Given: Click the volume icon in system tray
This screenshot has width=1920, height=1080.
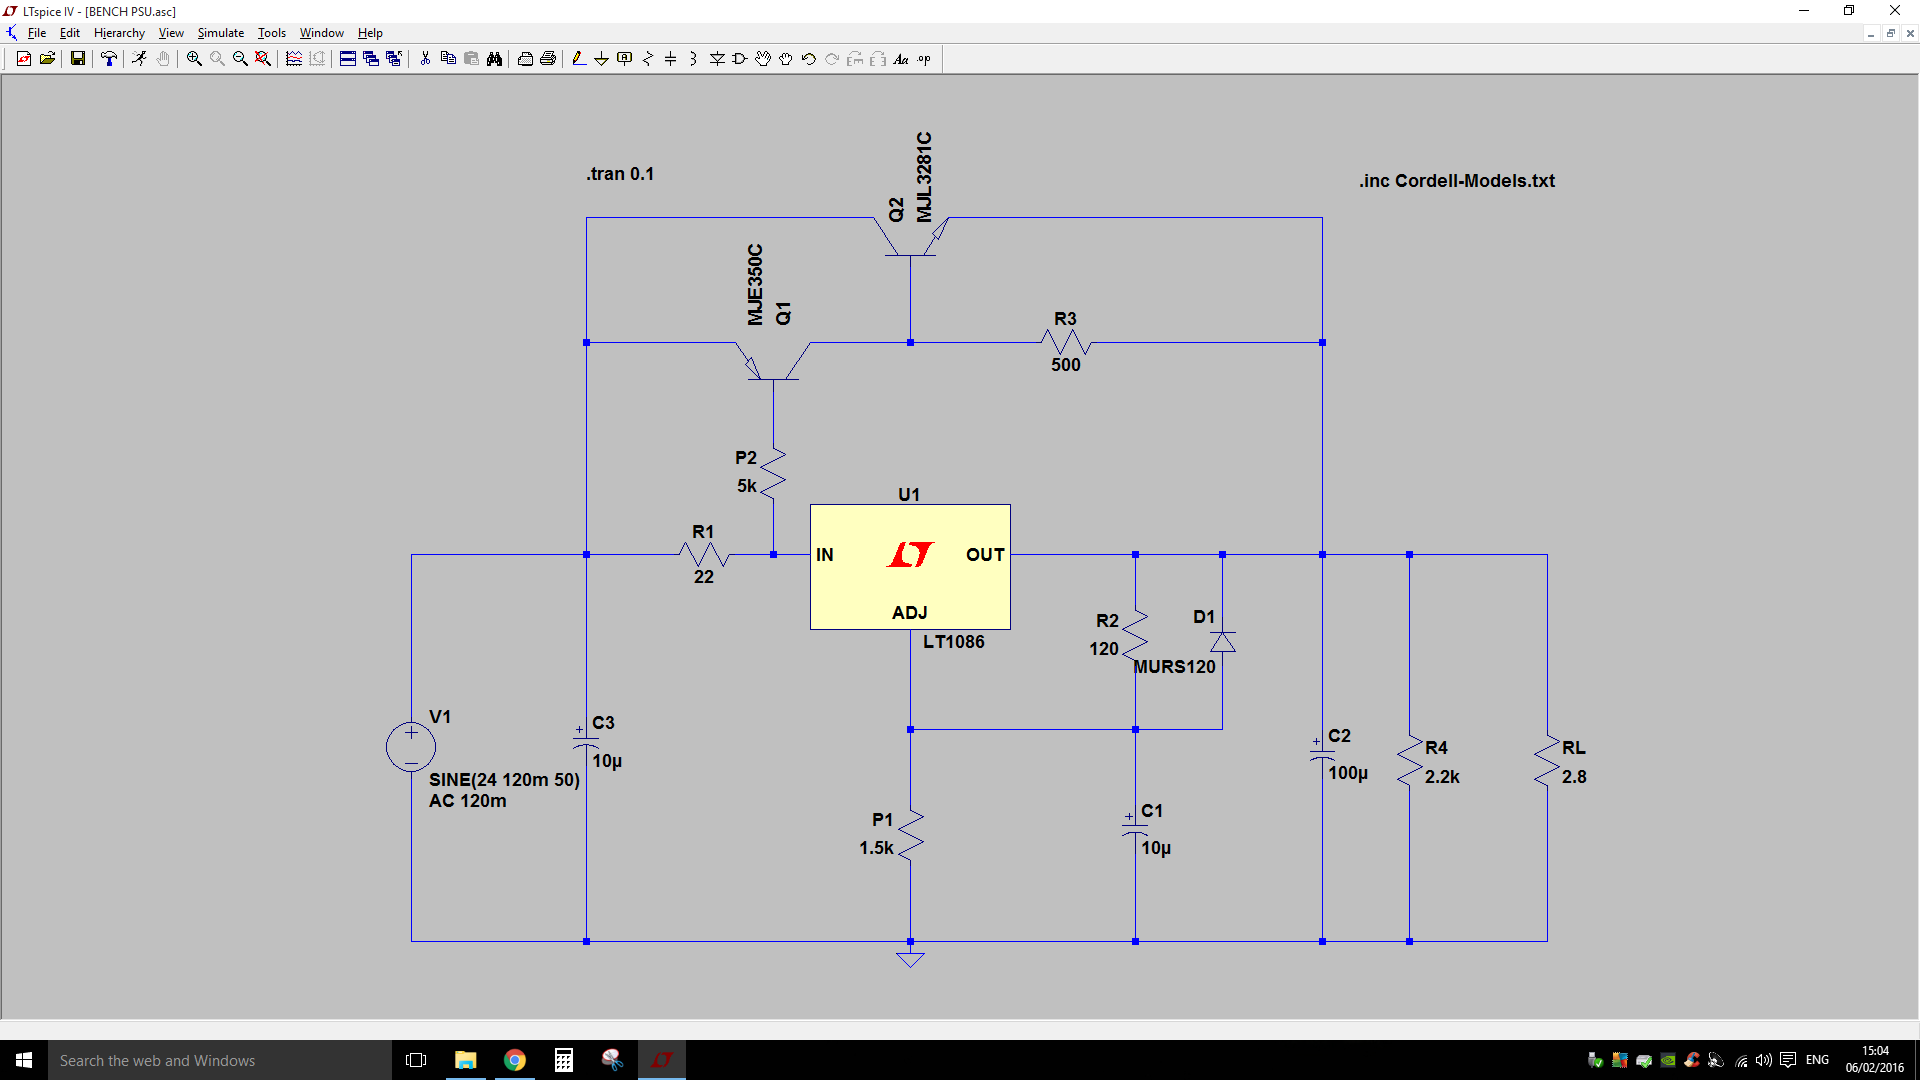Looking at the screenshot, I should point(1764,1060).
